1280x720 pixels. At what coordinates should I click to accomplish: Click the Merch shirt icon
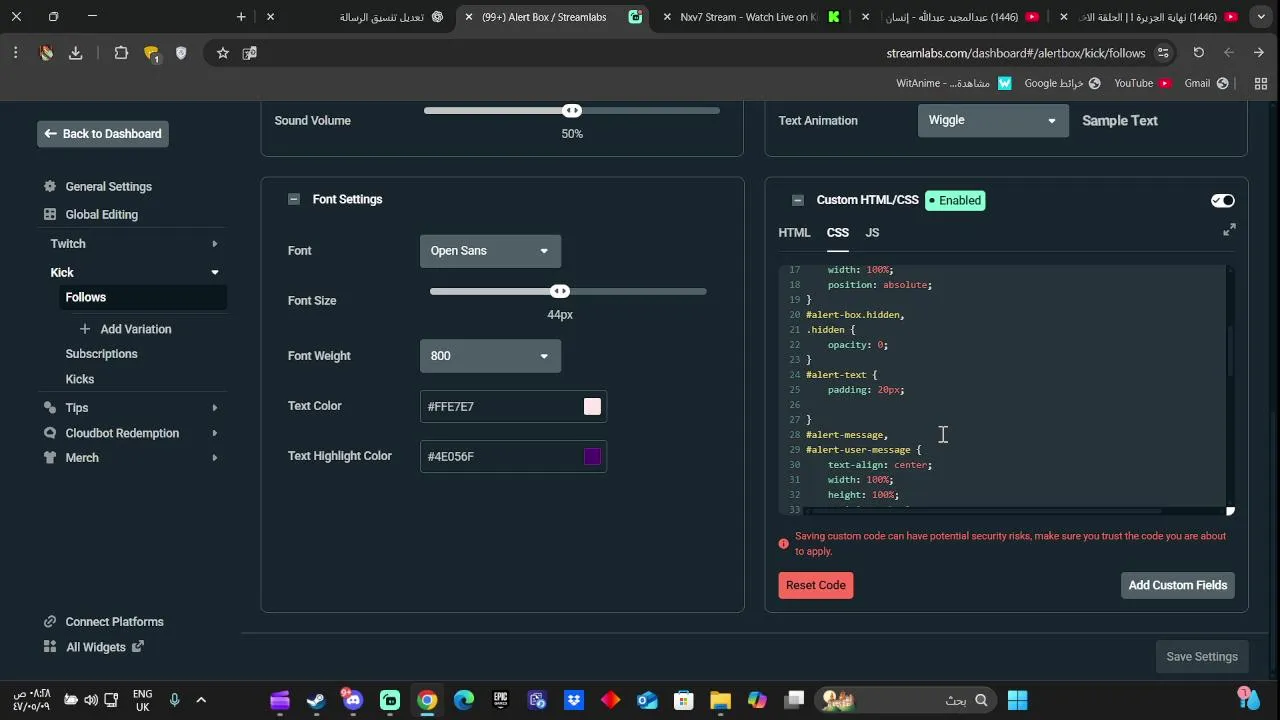(x=50, y=457)
